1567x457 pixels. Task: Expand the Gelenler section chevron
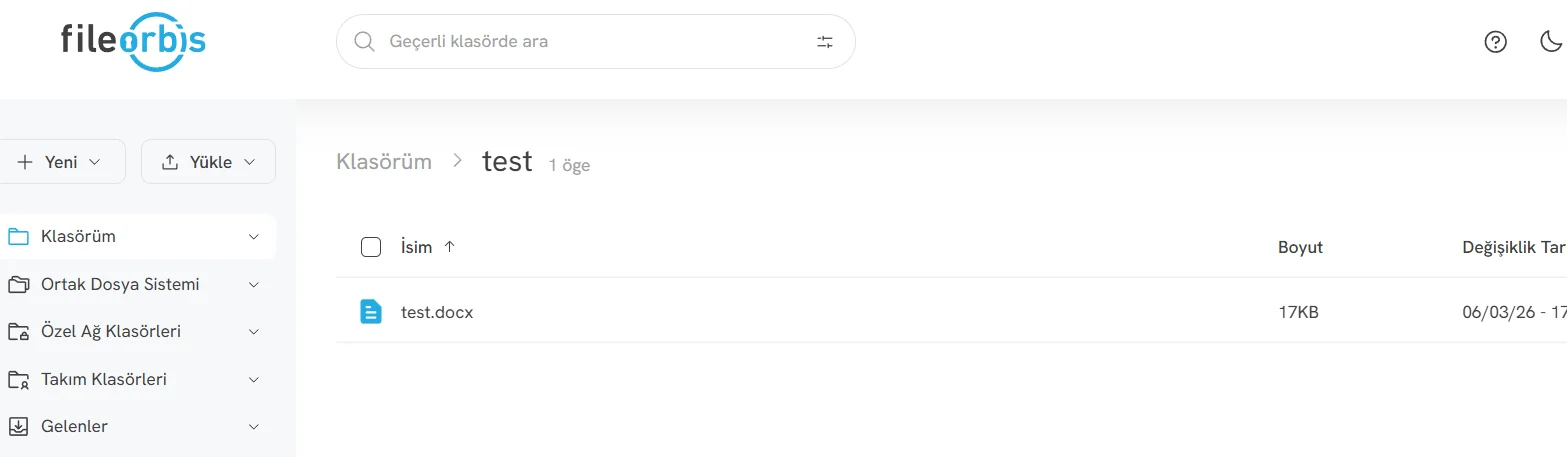254,427
